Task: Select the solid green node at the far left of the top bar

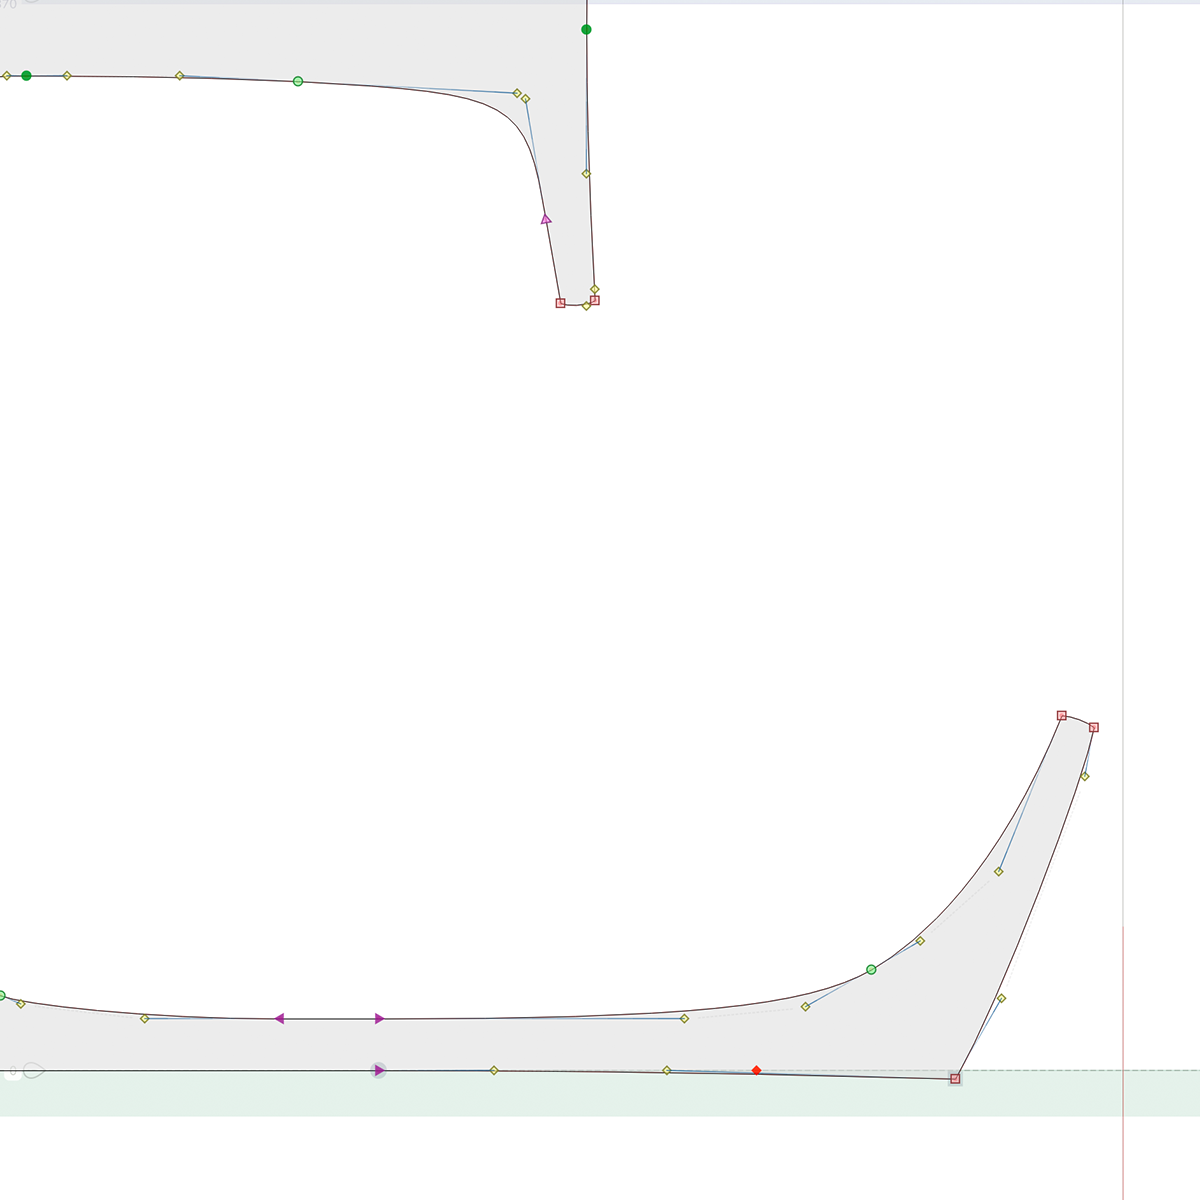Action: click(27, 76)
